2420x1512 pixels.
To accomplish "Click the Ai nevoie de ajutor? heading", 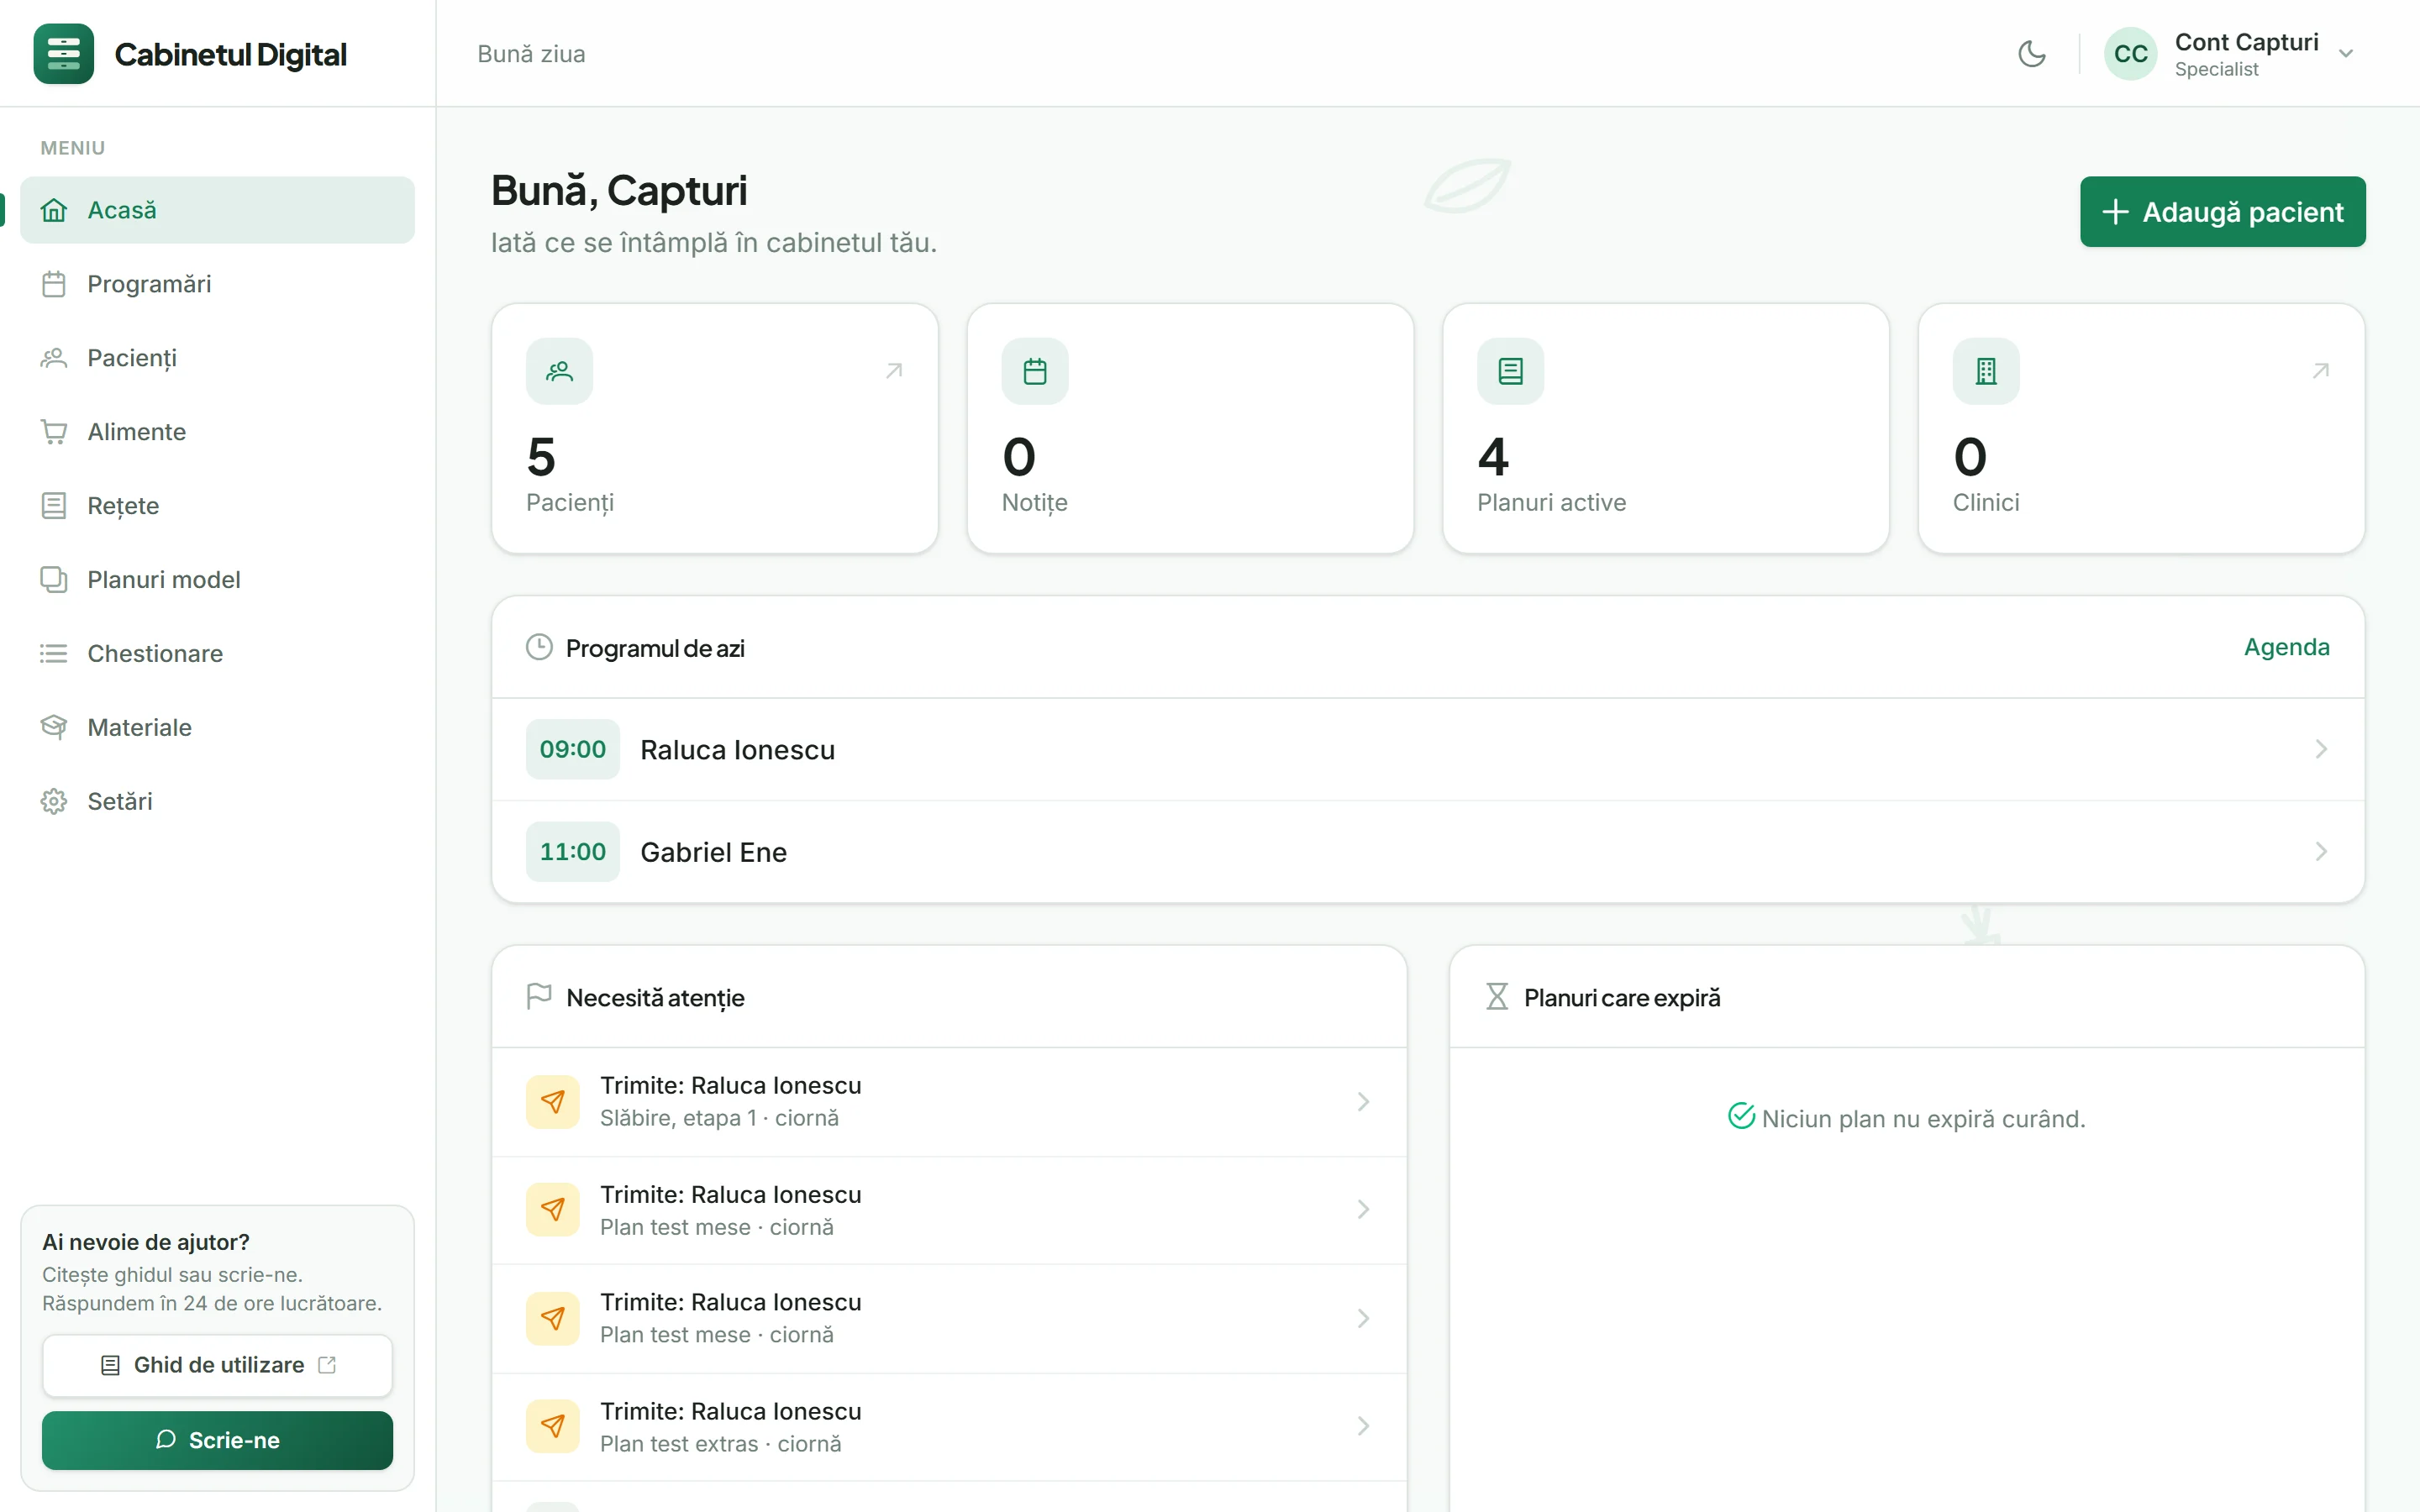I will pos(146,1243).
